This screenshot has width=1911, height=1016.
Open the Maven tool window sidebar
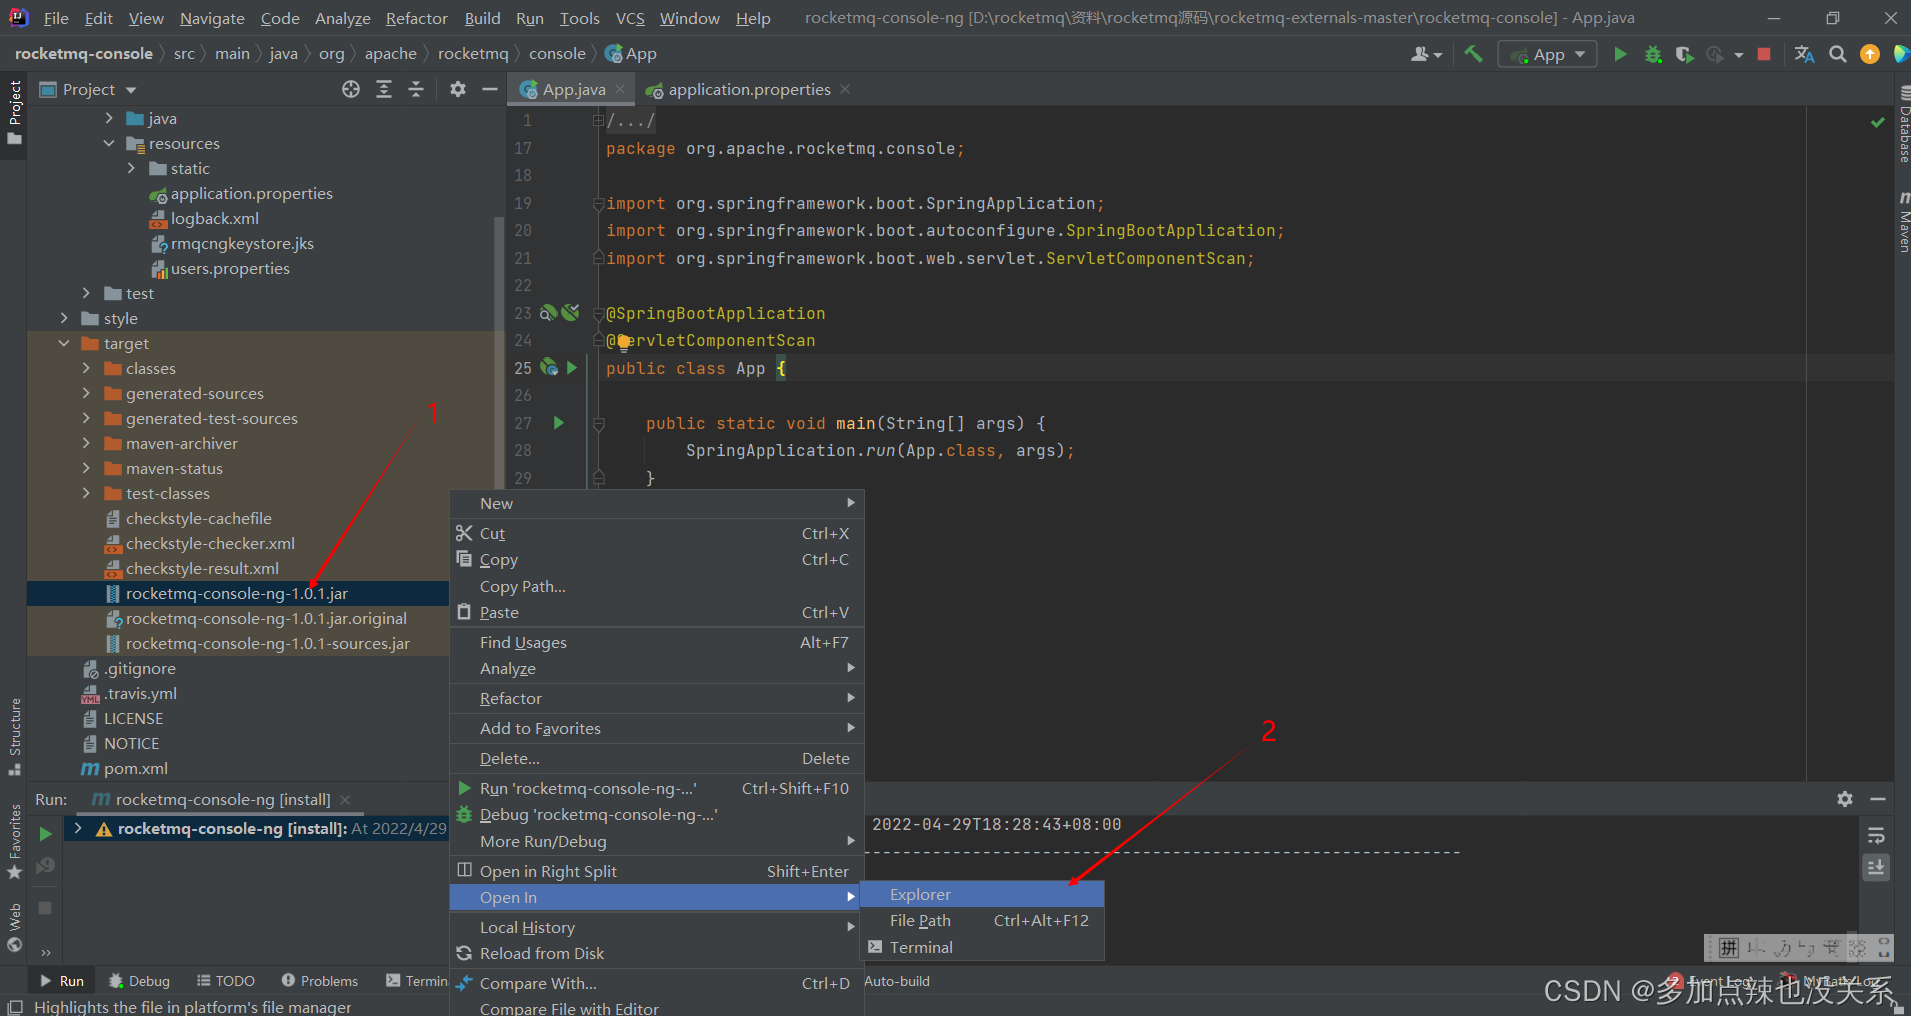(x=1903, y=222)
